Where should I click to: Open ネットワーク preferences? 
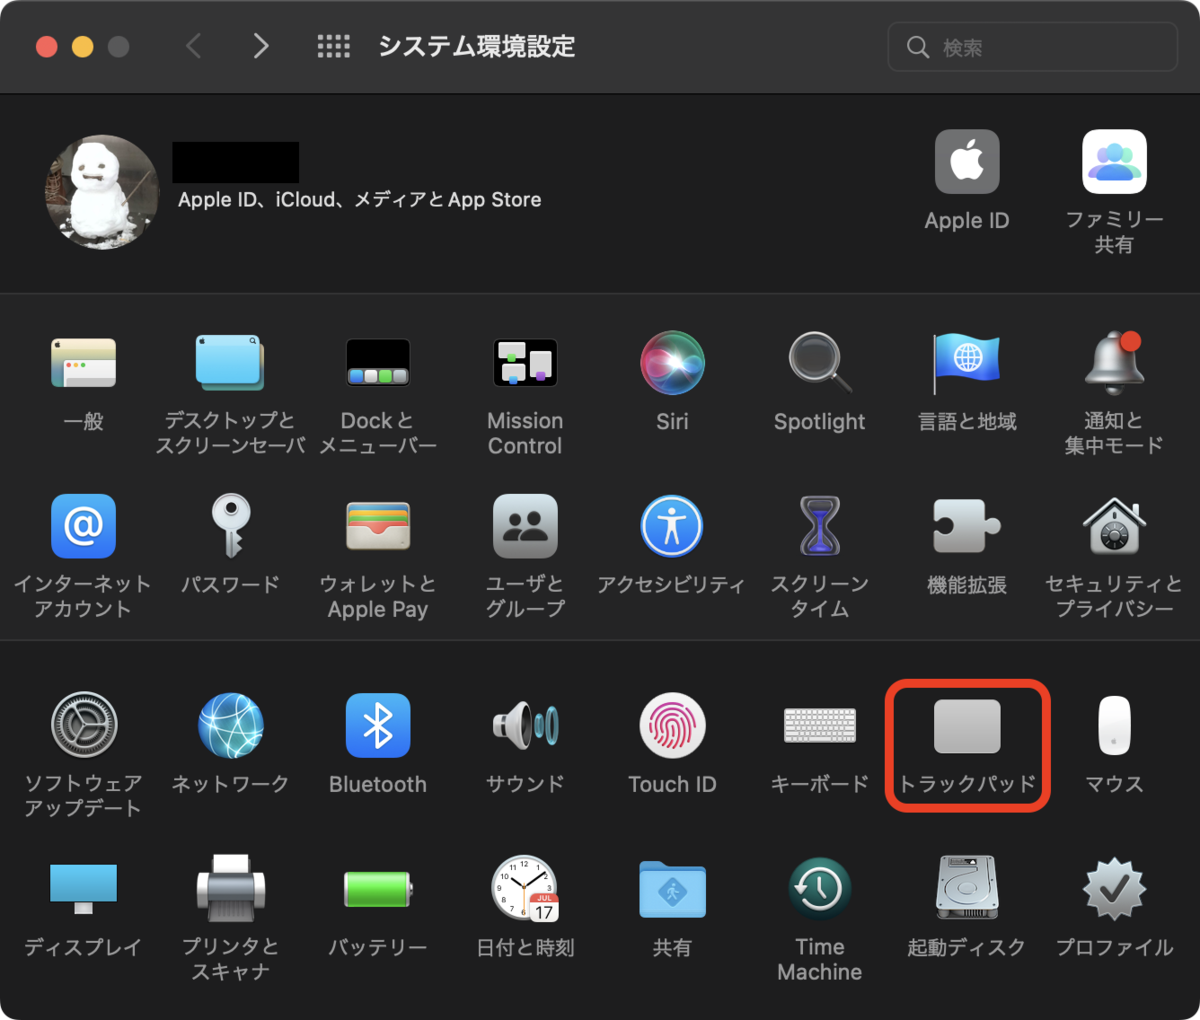[230, 726]
